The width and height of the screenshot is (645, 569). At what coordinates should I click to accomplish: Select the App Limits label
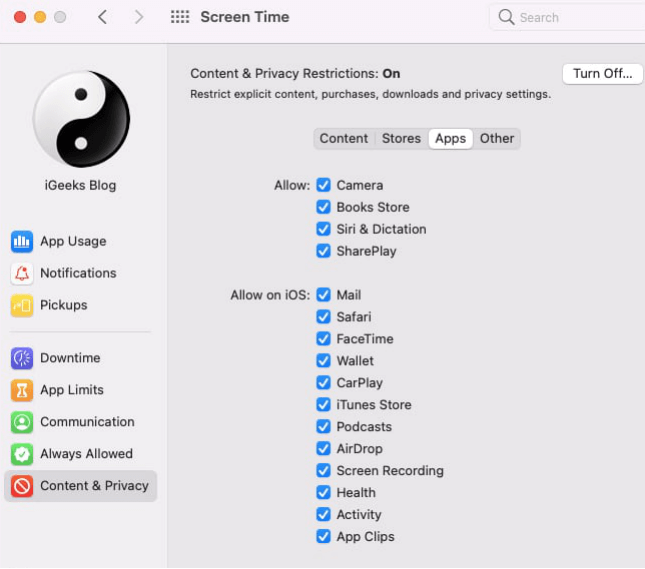72,390
